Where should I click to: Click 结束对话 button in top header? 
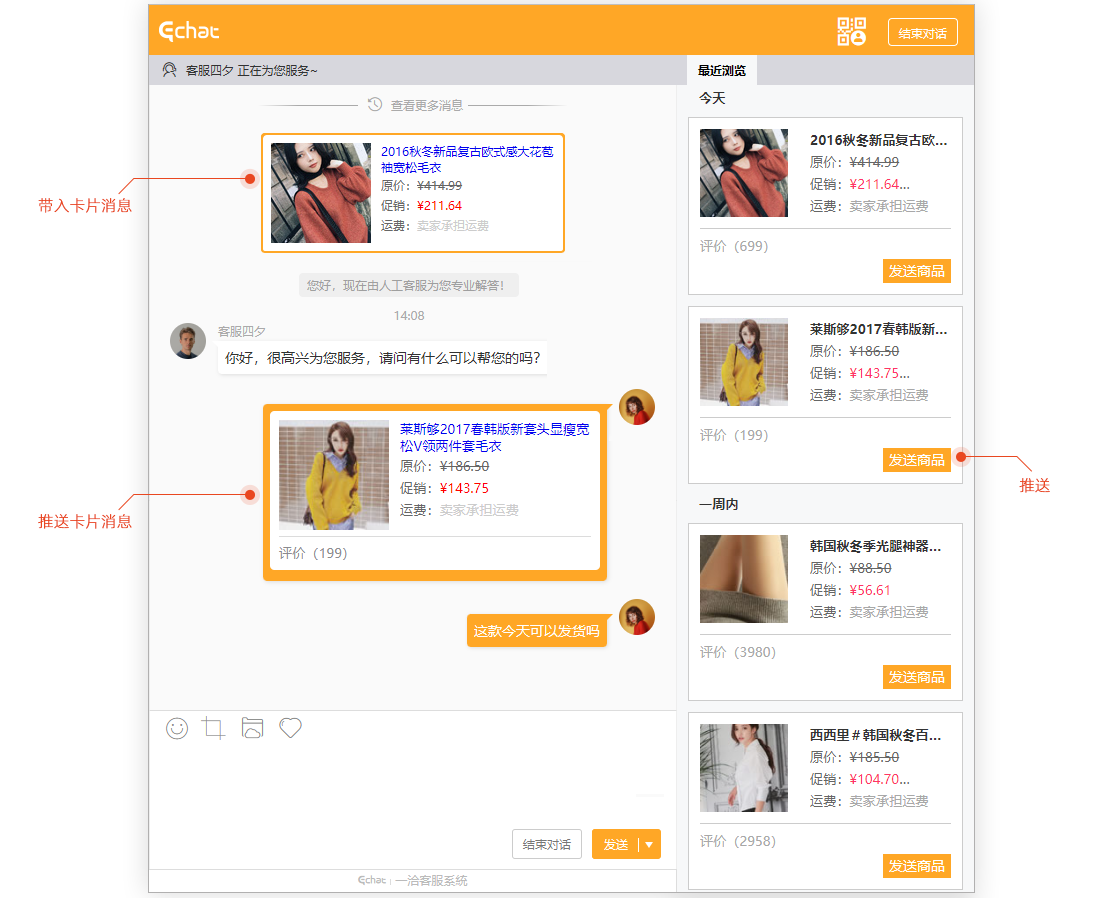tap(922, 33)
